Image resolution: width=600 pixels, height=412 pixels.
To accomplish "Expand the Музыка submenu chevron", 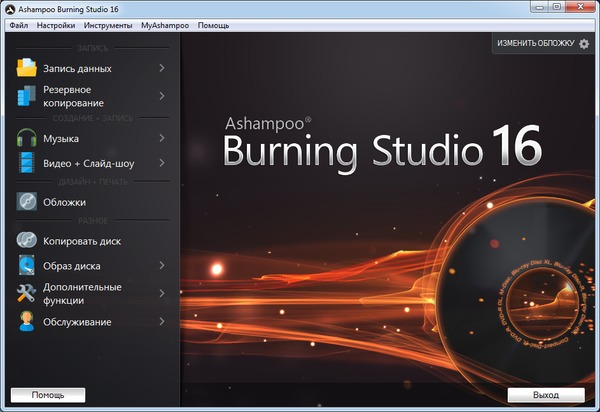I will [x=161, y=138].
